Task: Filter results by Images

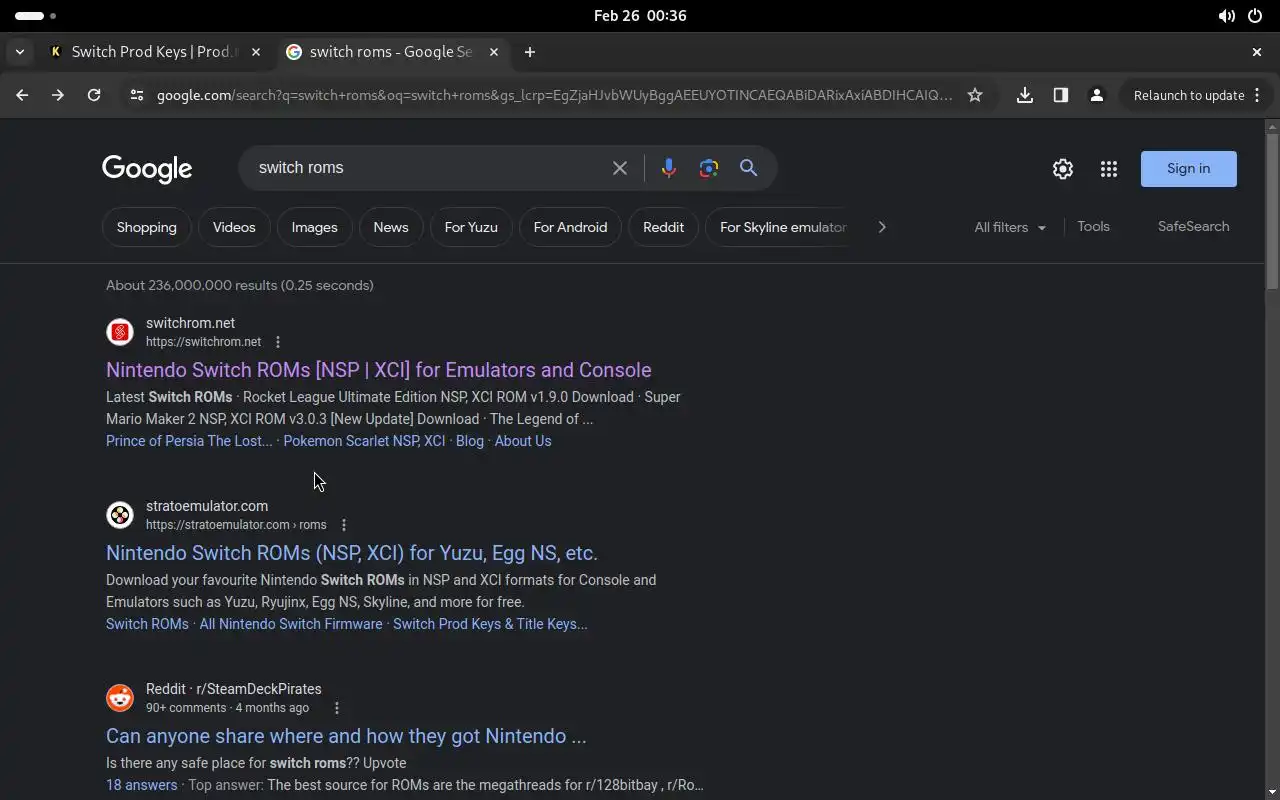Action: click(314, 227)
